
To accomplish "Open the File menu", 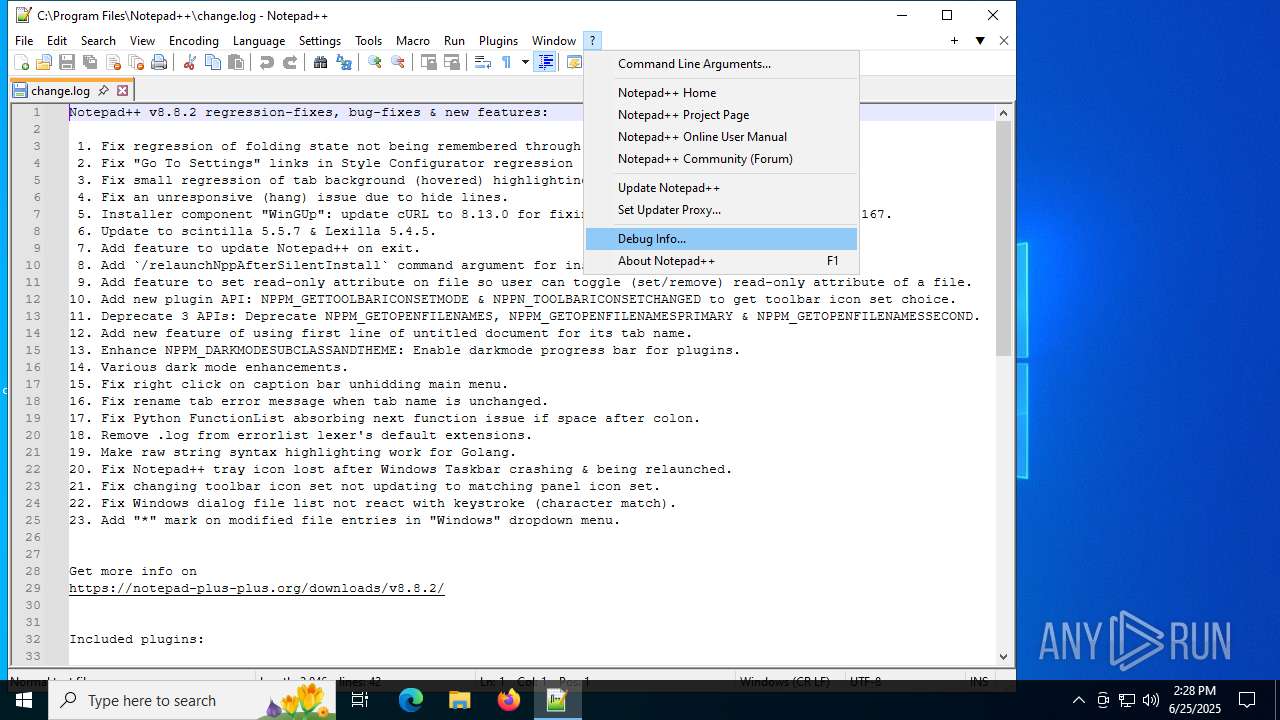I will 24,41.
